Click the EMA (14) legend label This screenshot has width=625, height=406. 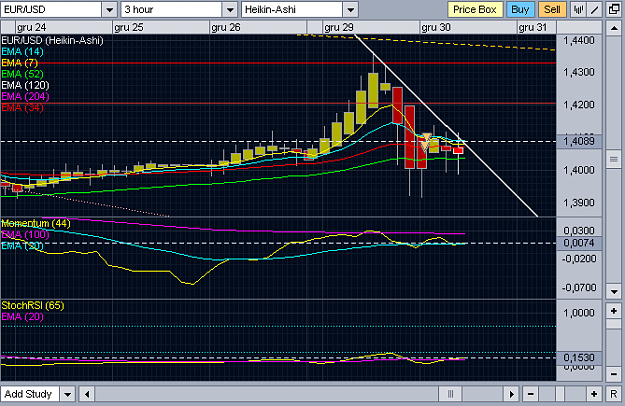[22, 52]
